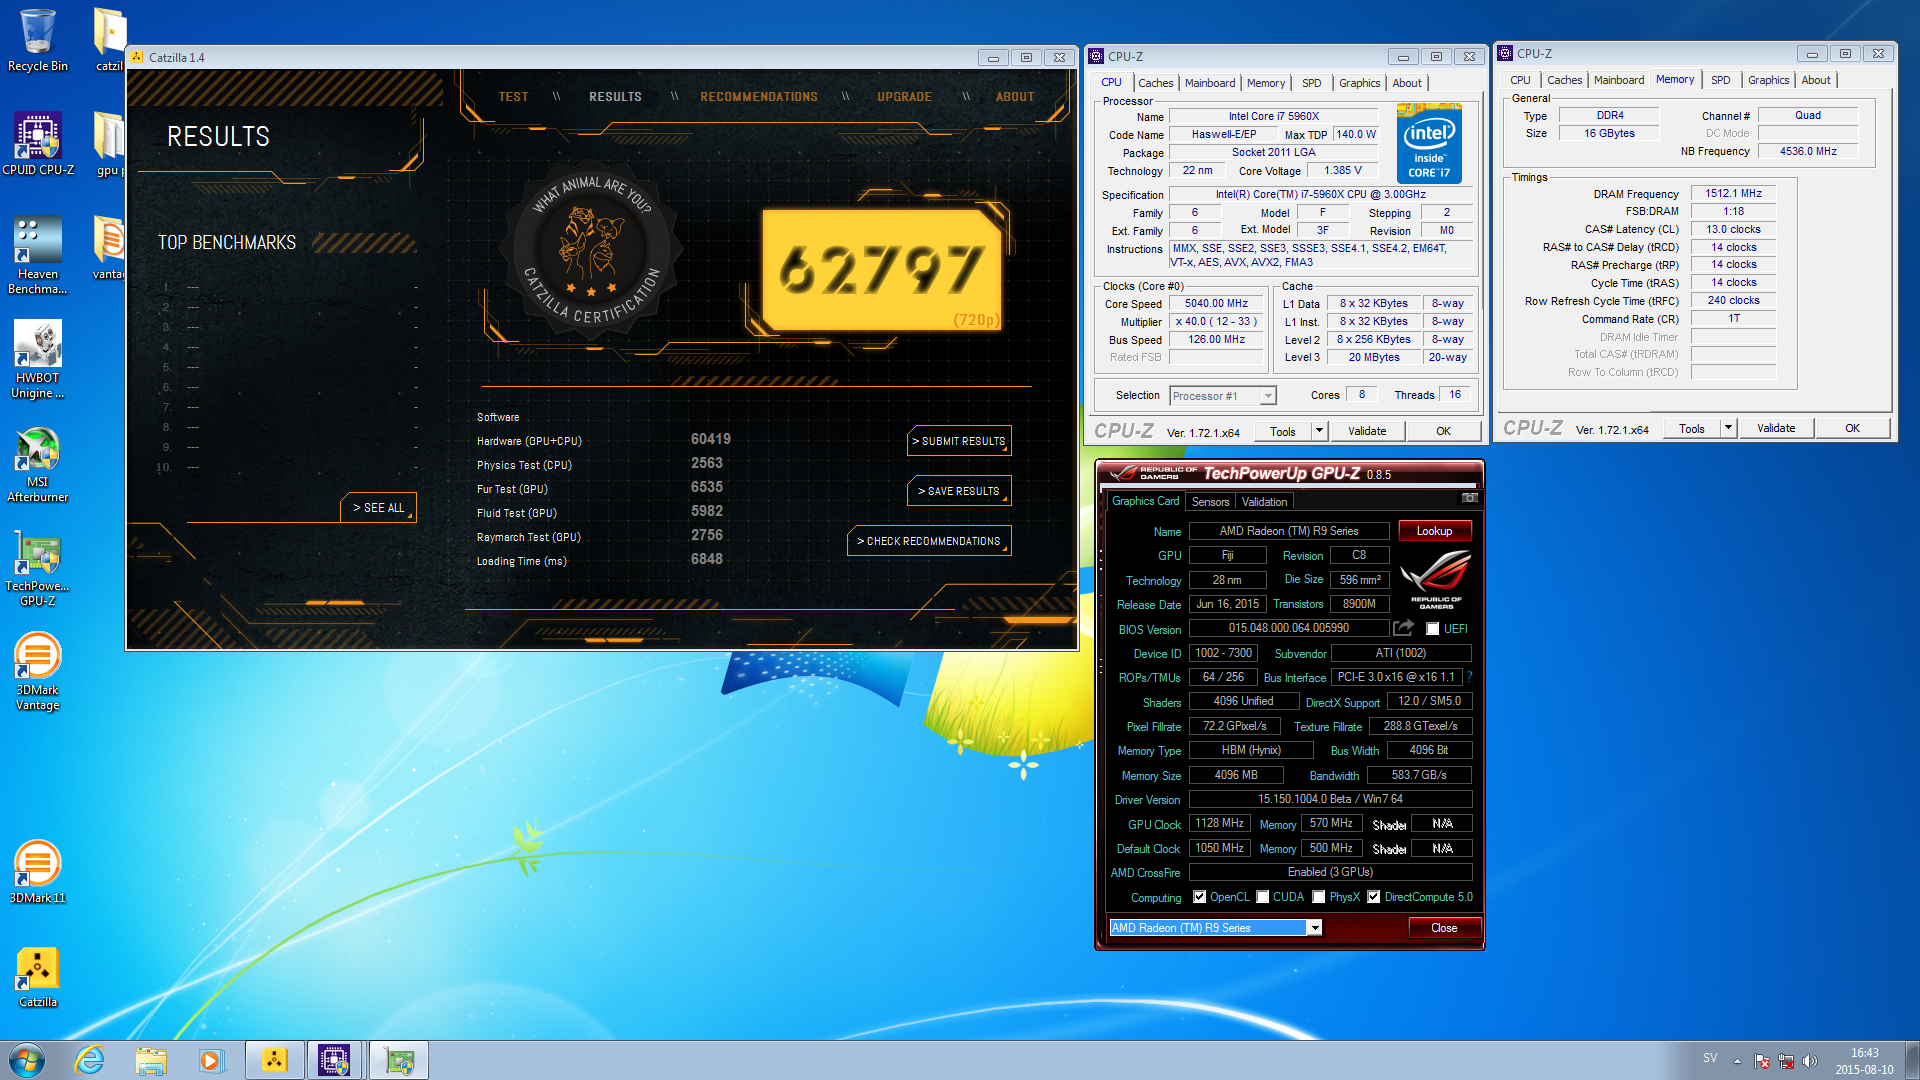1920x1080 pixels.
Task: Go to TEST section in Catzilla
Action: click(513, 97)
